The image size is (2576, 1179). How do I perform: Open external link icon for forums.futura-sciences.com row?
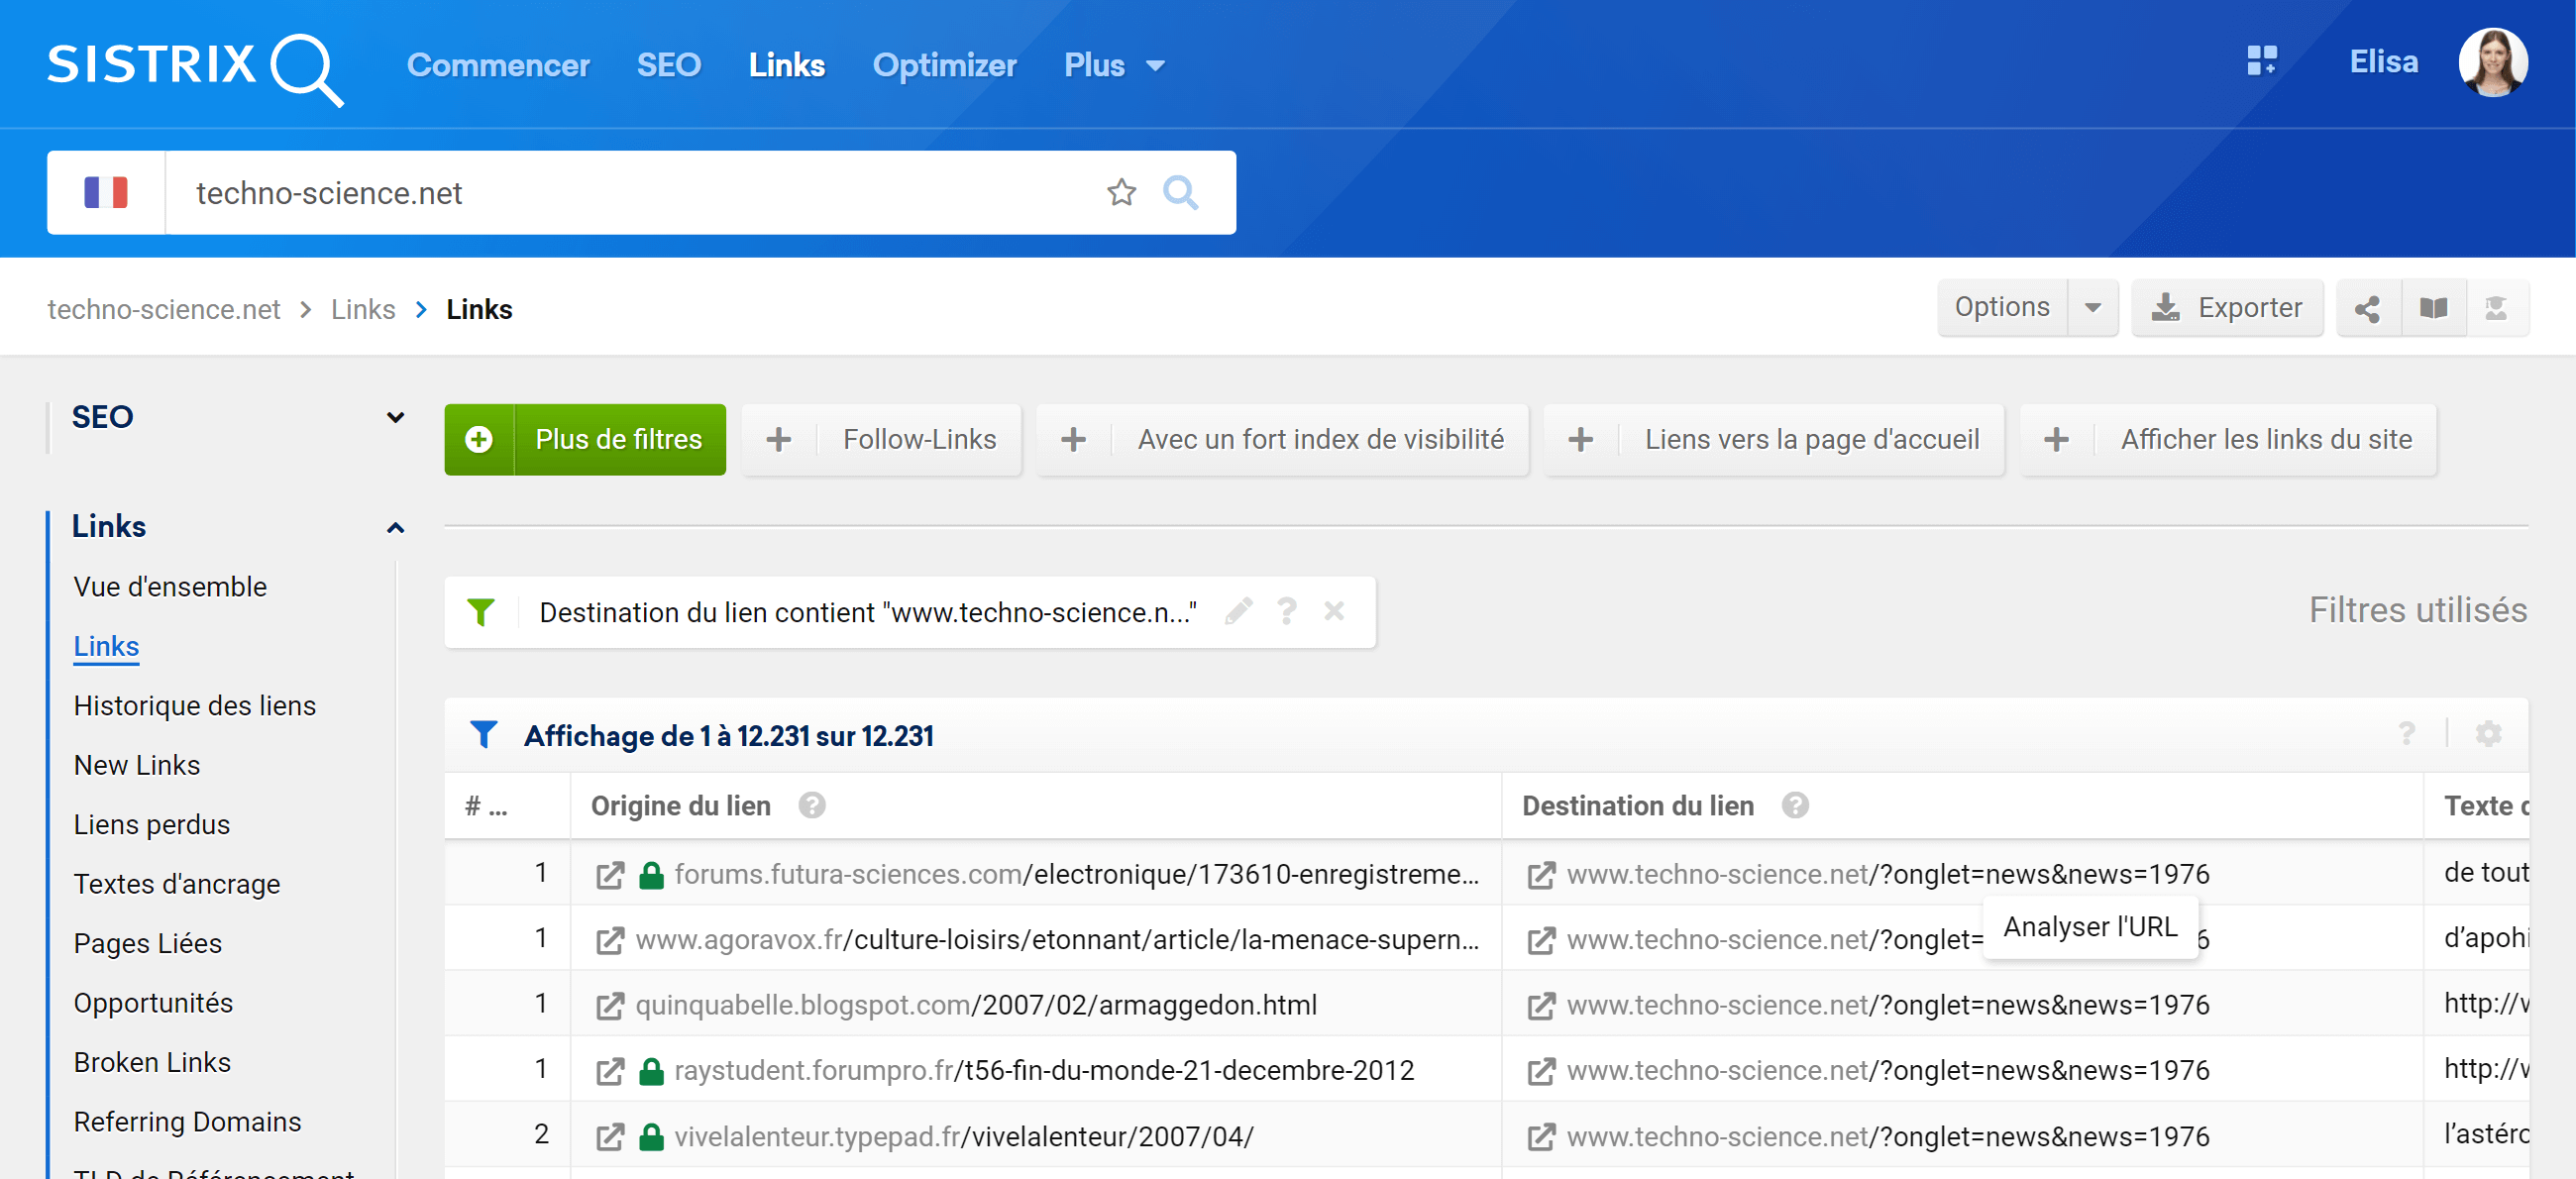tap(609, 875)
